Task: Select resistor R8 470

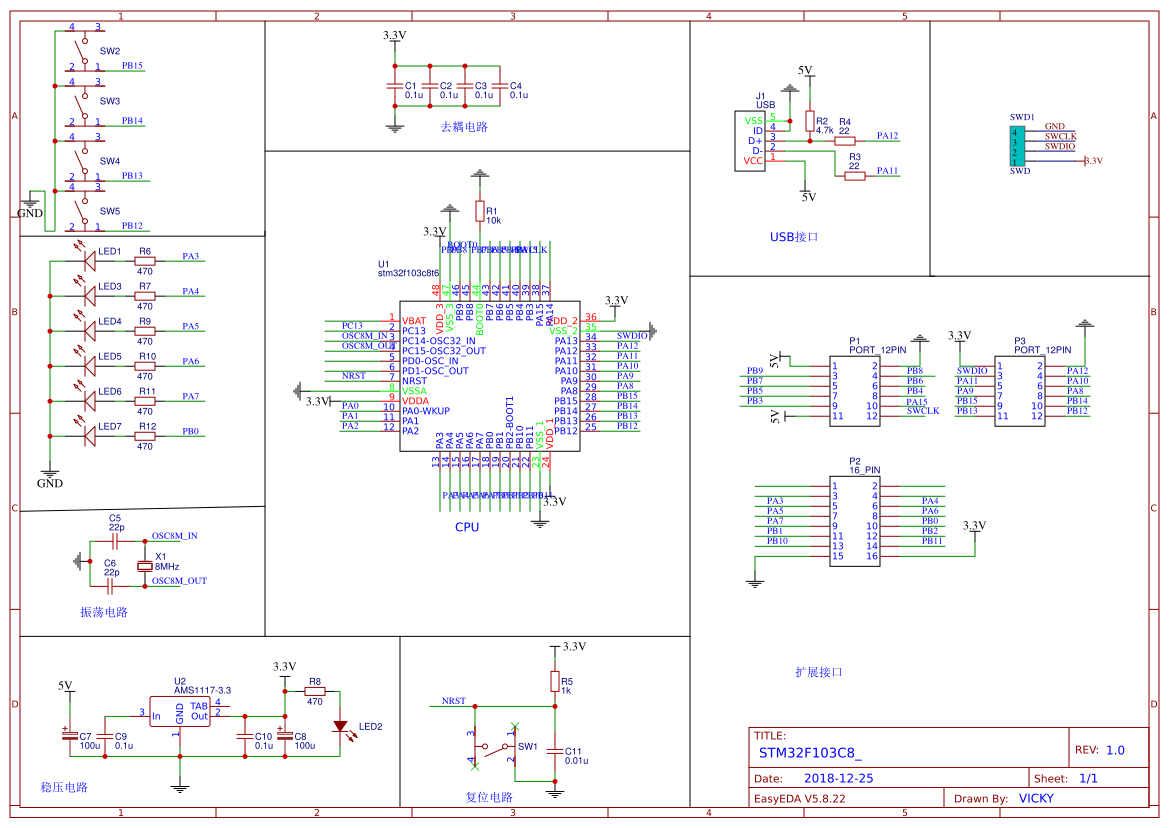Action: 315,692
